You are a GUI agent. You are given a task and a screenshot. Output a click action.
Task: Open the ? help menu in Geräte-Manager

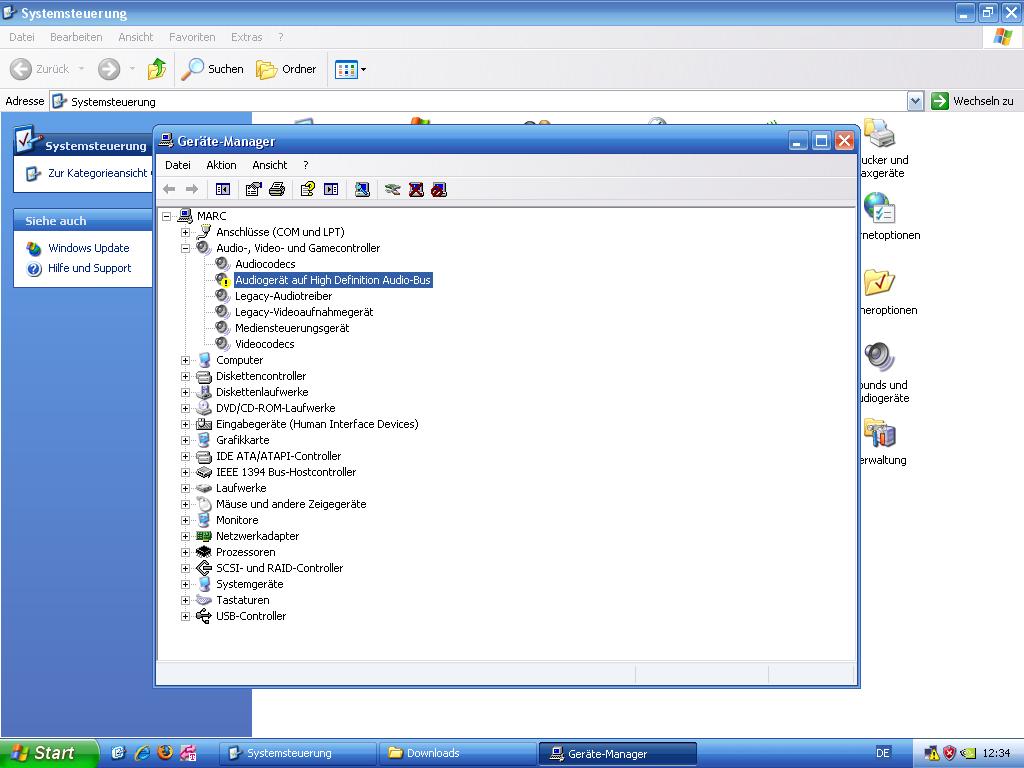306,165
